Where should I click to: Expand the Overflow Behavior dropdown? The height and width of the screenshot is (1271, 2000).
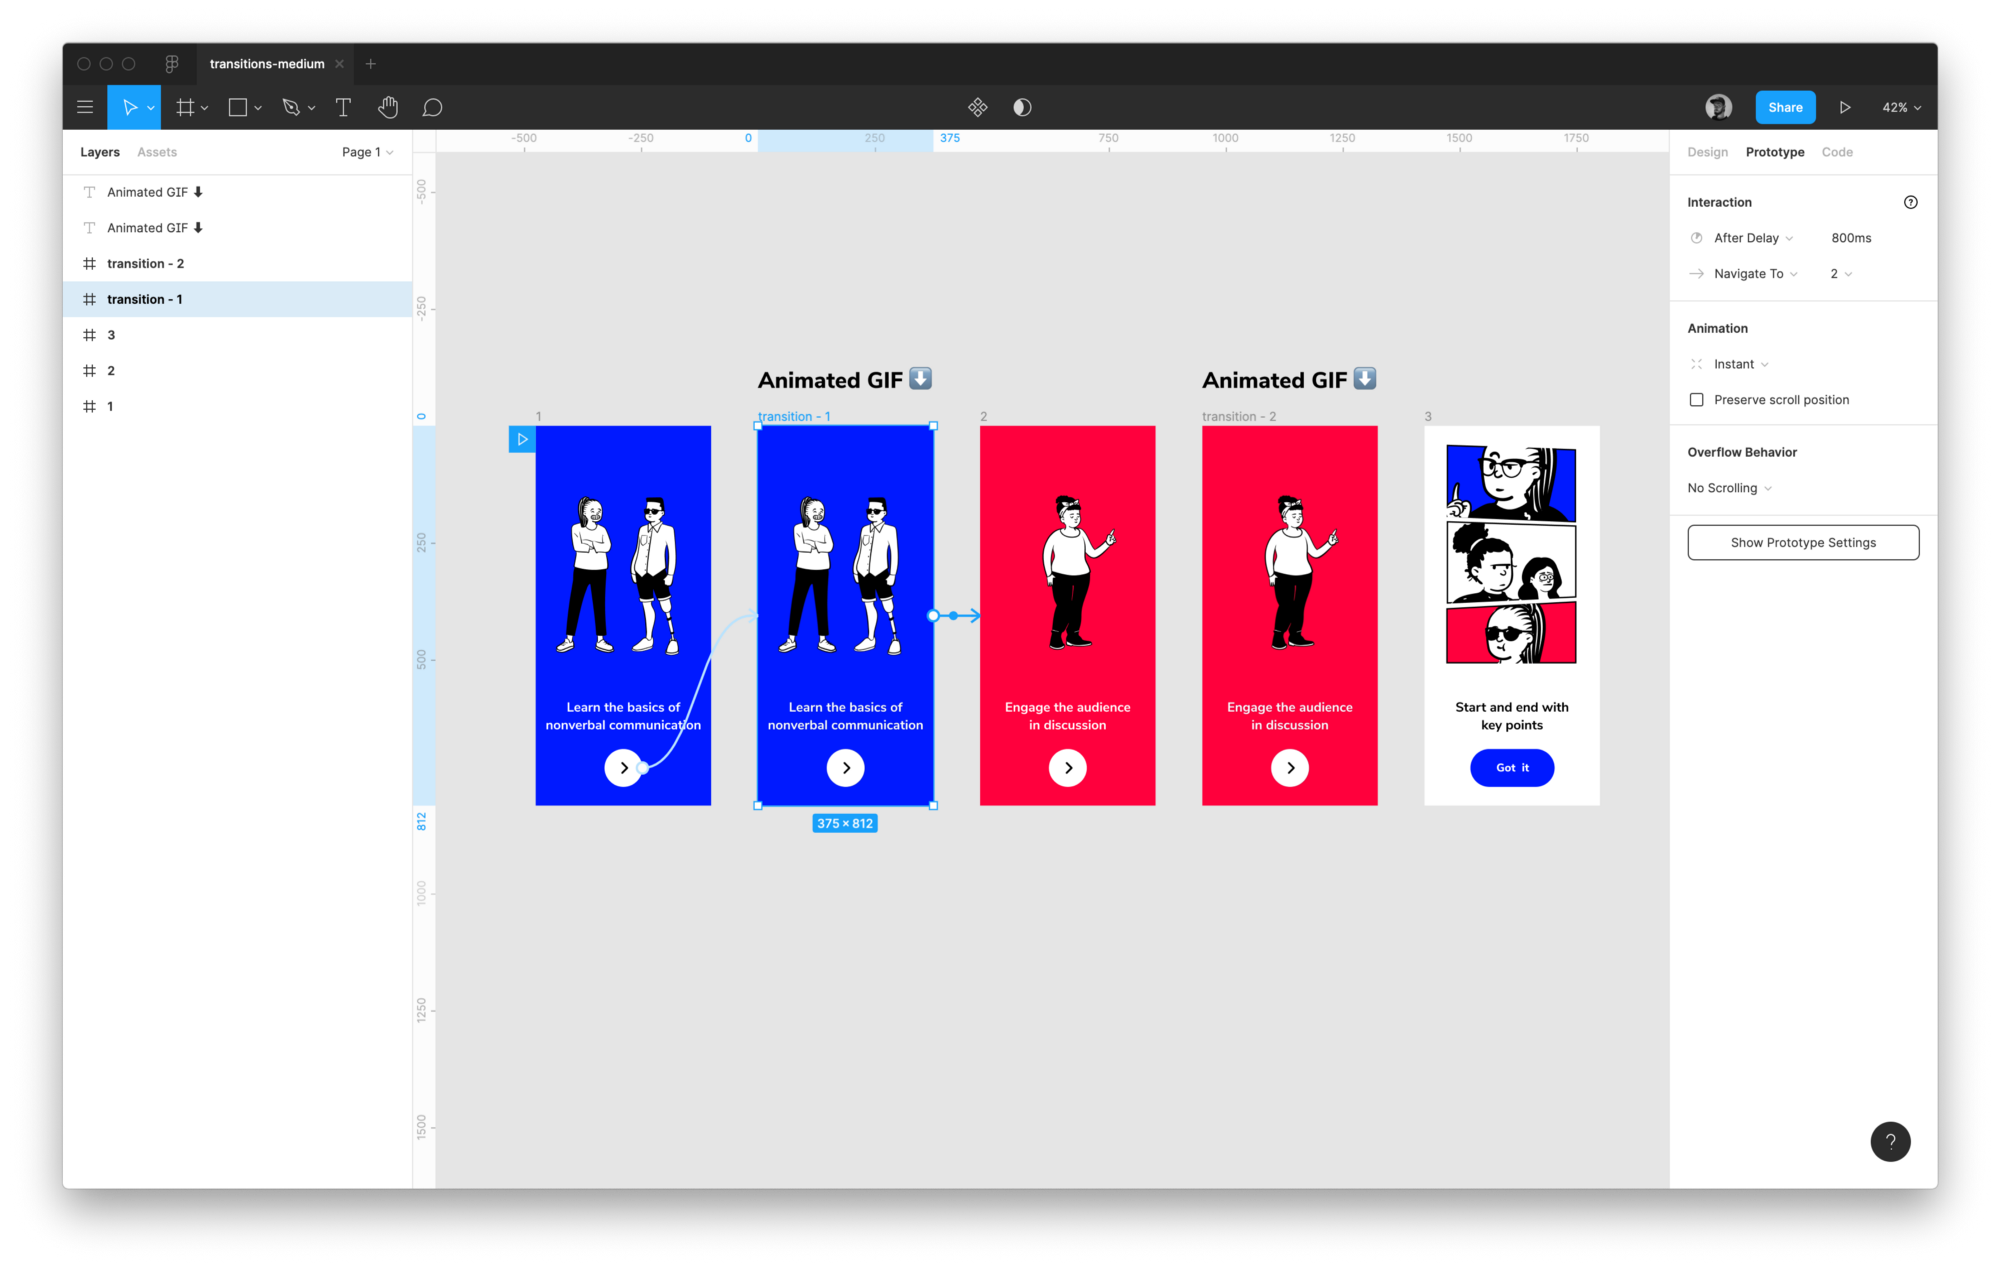1729,487
